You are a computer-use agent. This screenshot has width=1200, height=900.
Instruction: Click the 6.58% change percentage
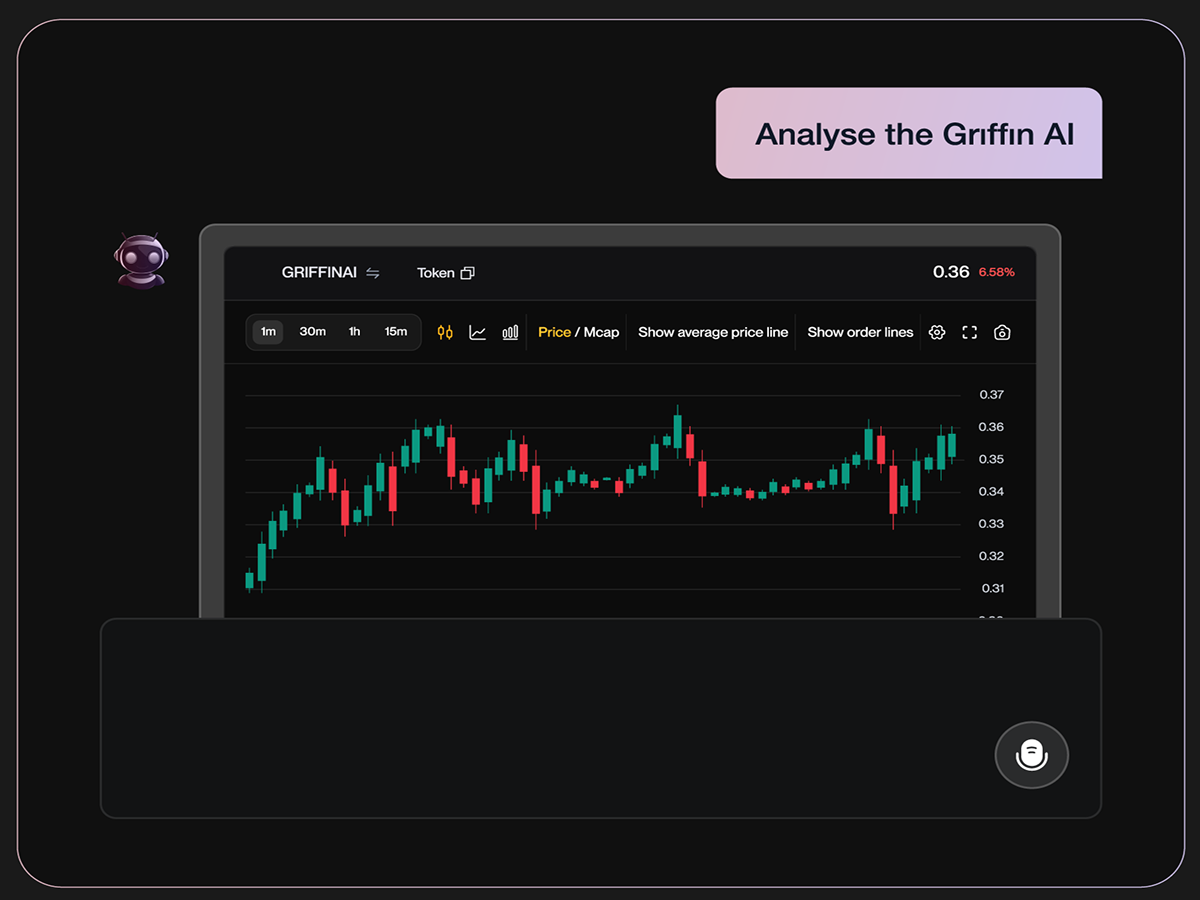(996, 272)
